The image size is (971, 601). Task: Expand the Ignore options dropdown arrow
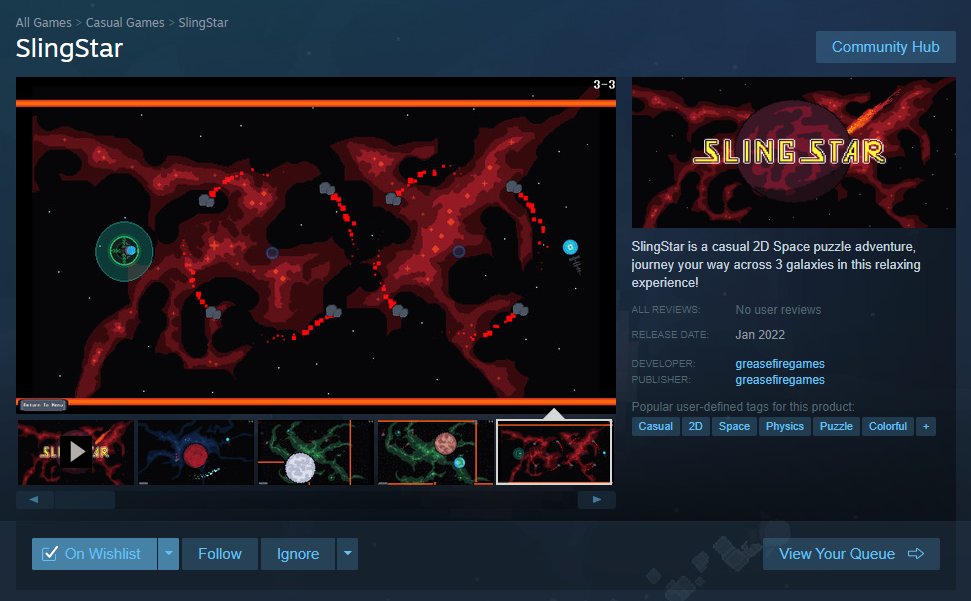347,554
